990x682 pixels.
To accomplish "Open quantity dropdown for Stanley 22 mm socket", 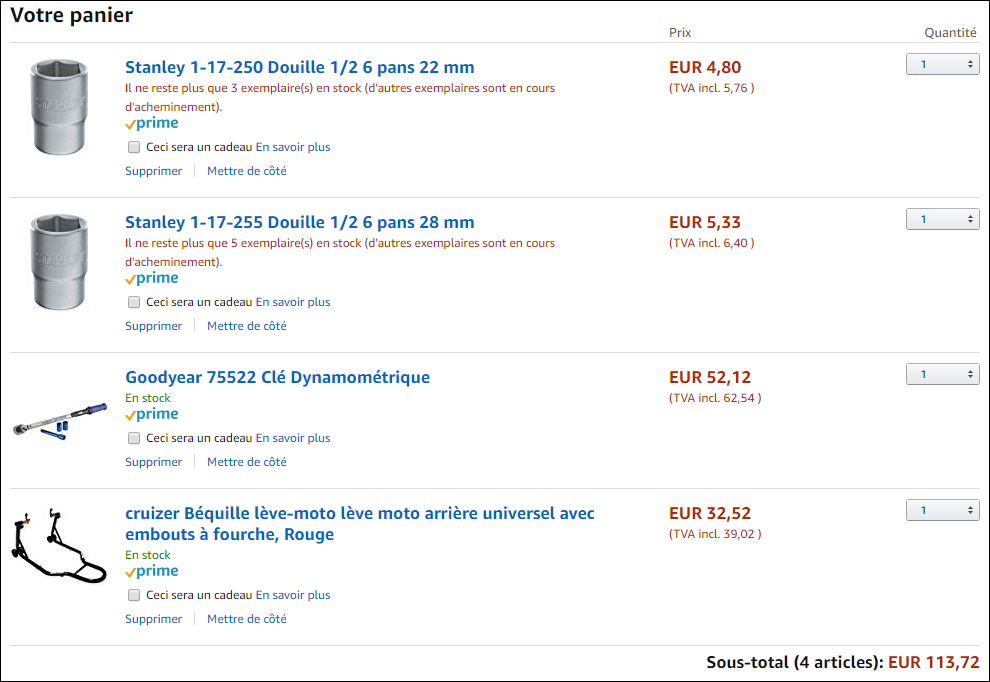I will pos(942,64).
